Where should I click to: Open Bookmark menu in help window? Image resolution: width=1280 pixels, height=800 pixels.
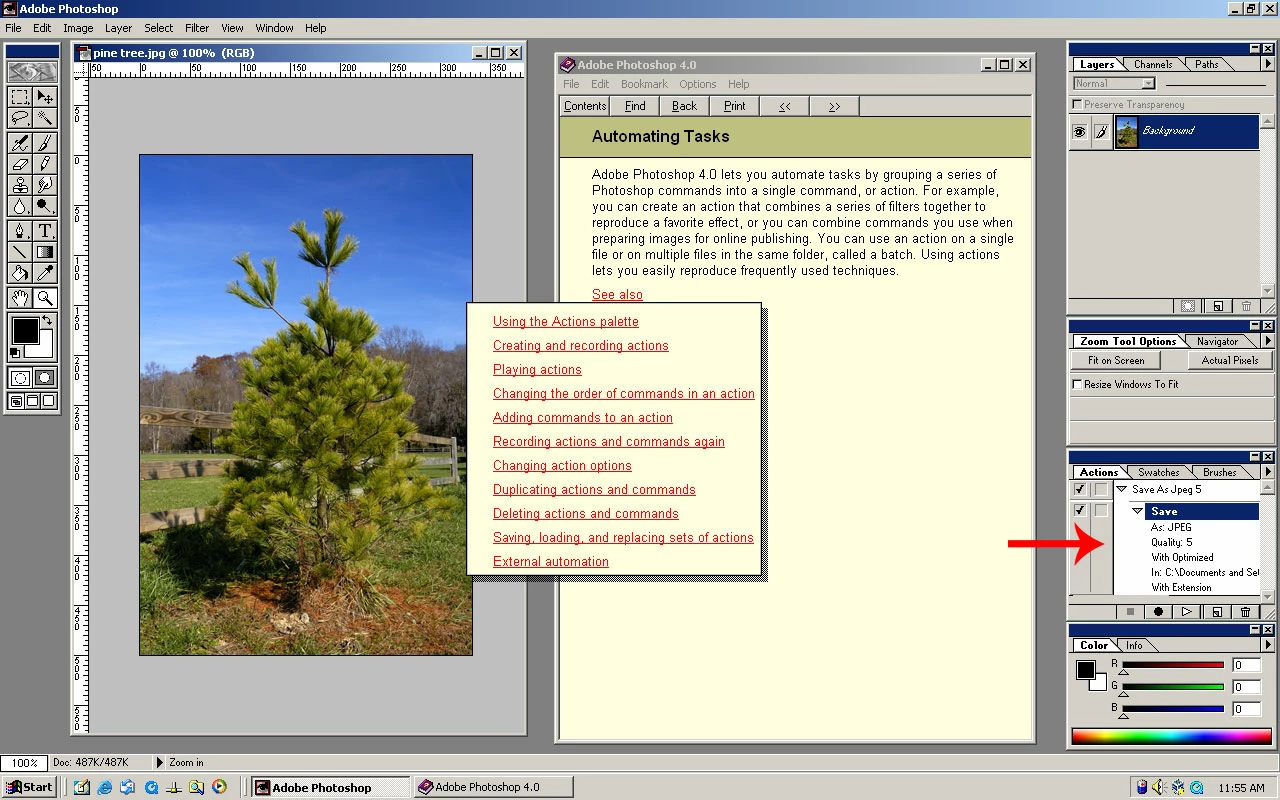[x=644, y=84]
